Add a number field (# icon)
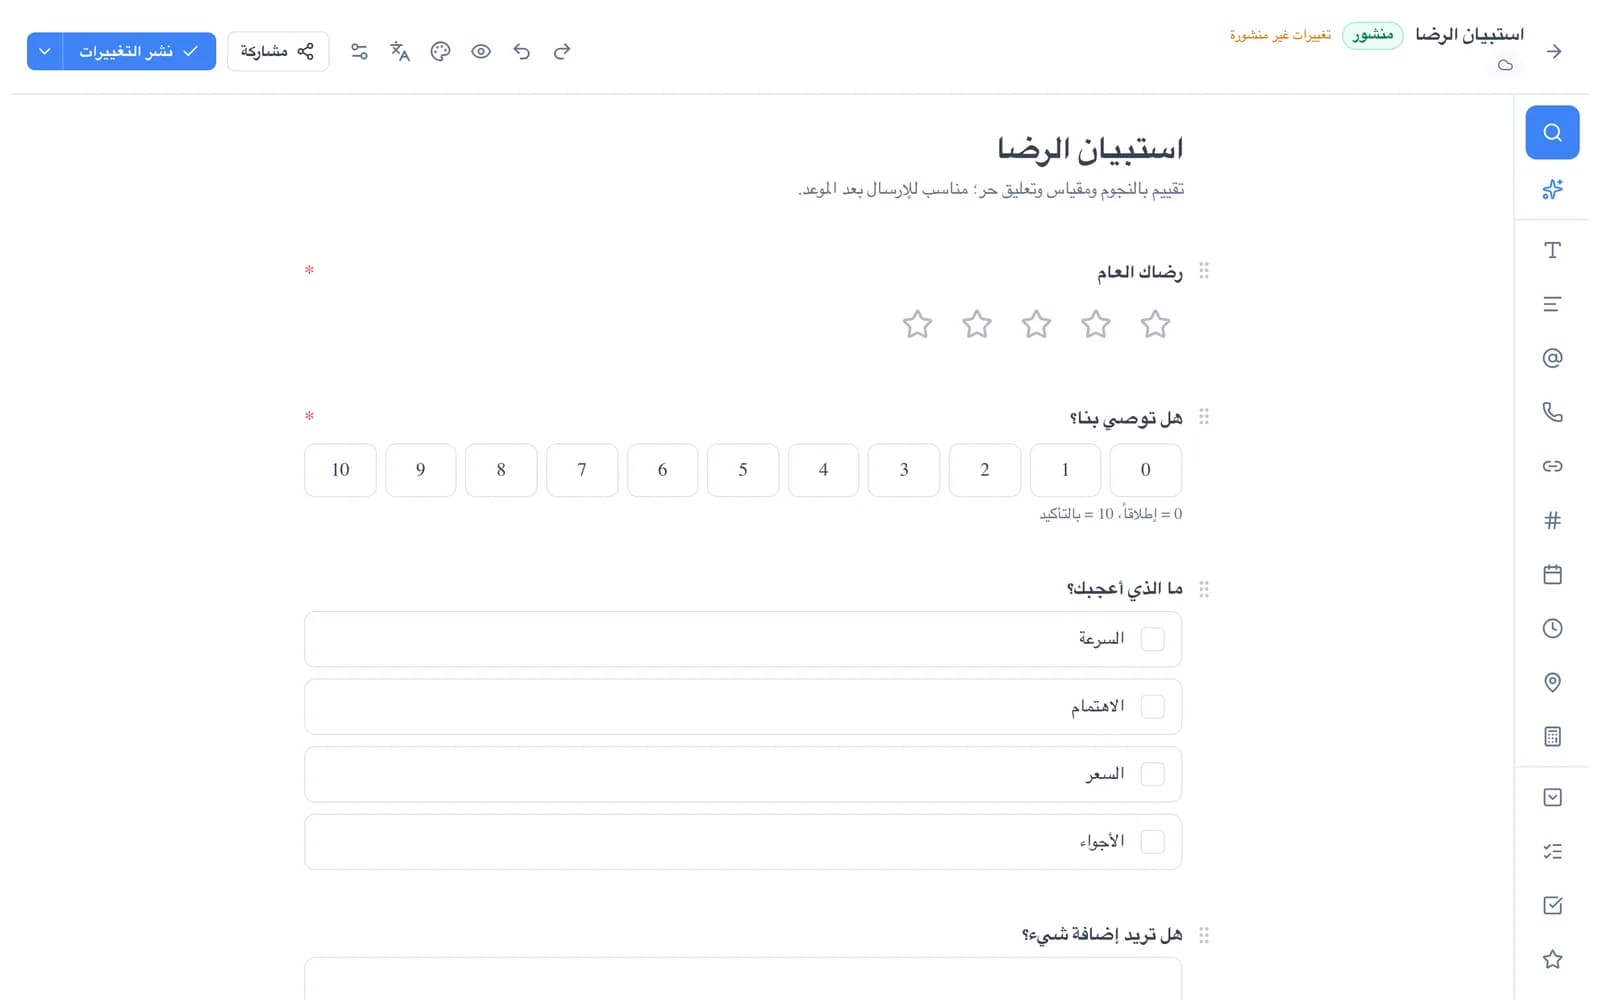 pos(1552,520)
